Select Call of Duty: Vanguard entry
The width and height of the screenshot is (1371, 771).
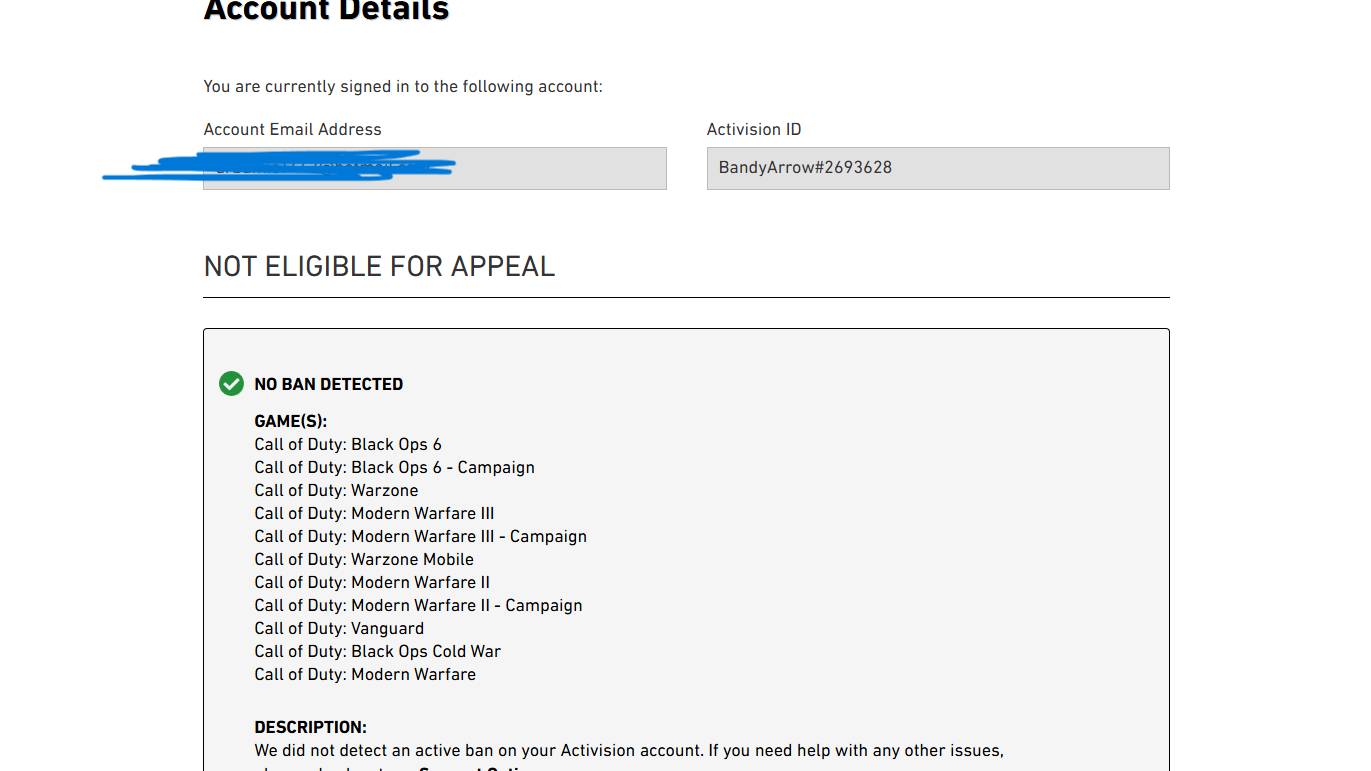click(339, 628)
